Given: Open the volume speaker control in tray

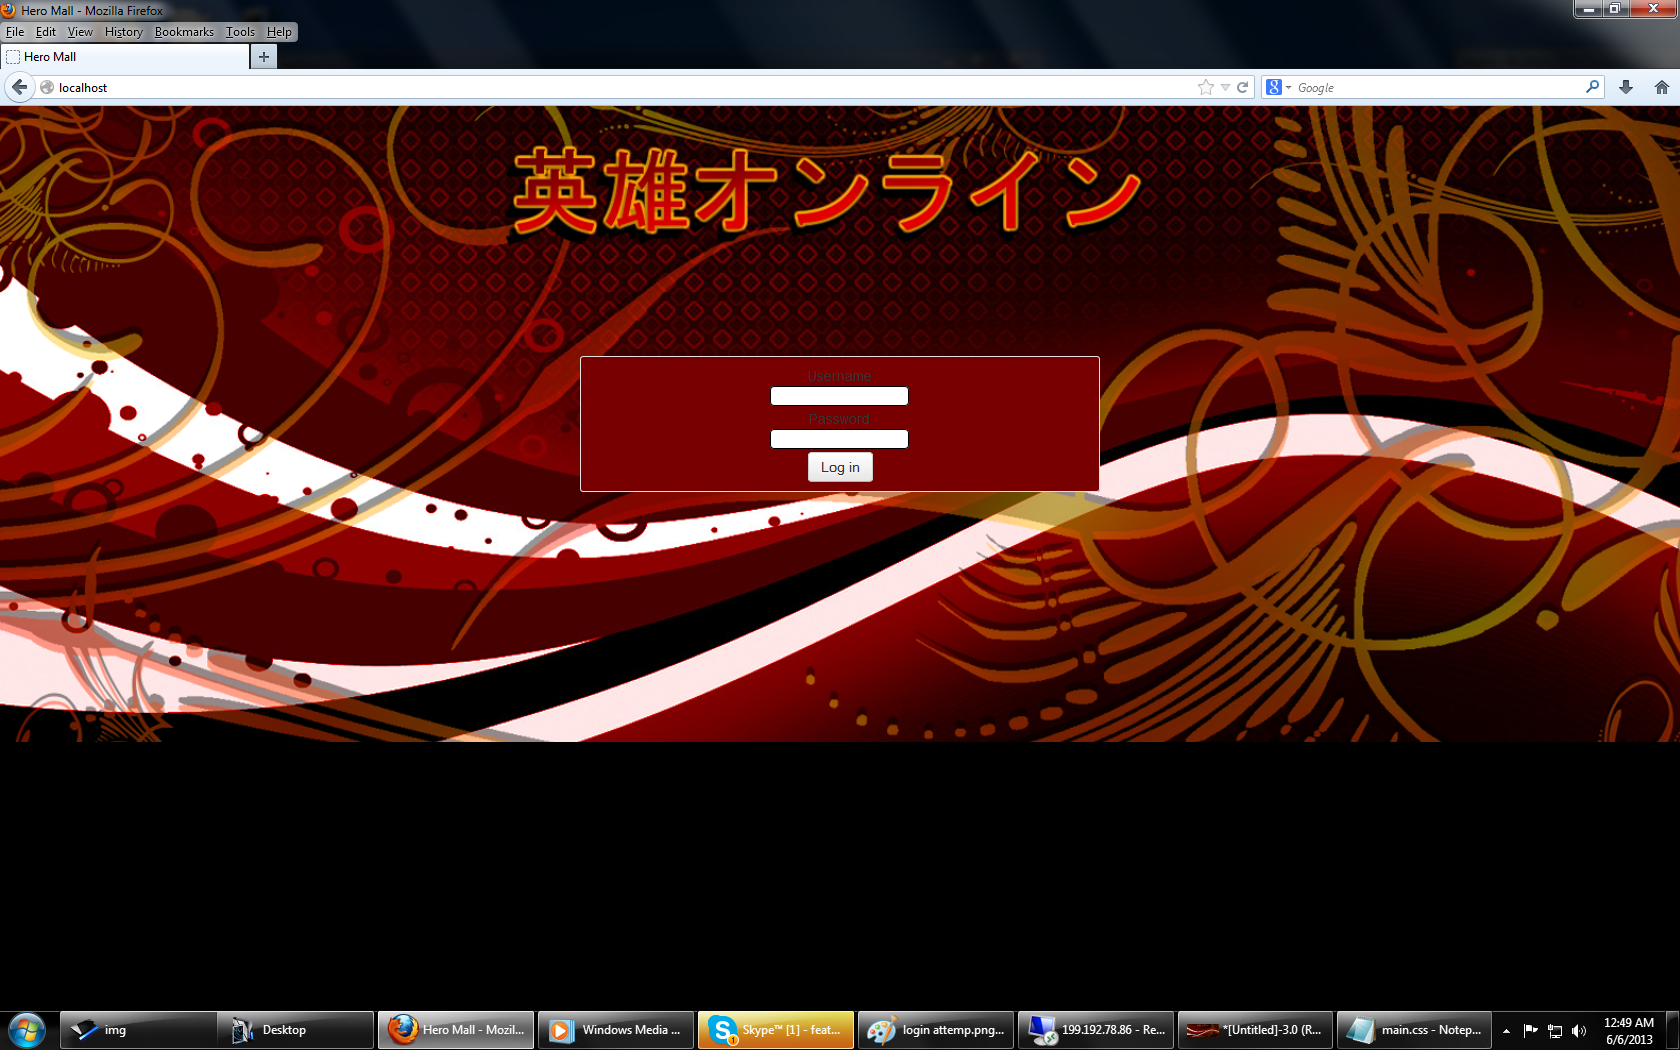Looking at the screenshot, I should (x=1579, y=1030).
